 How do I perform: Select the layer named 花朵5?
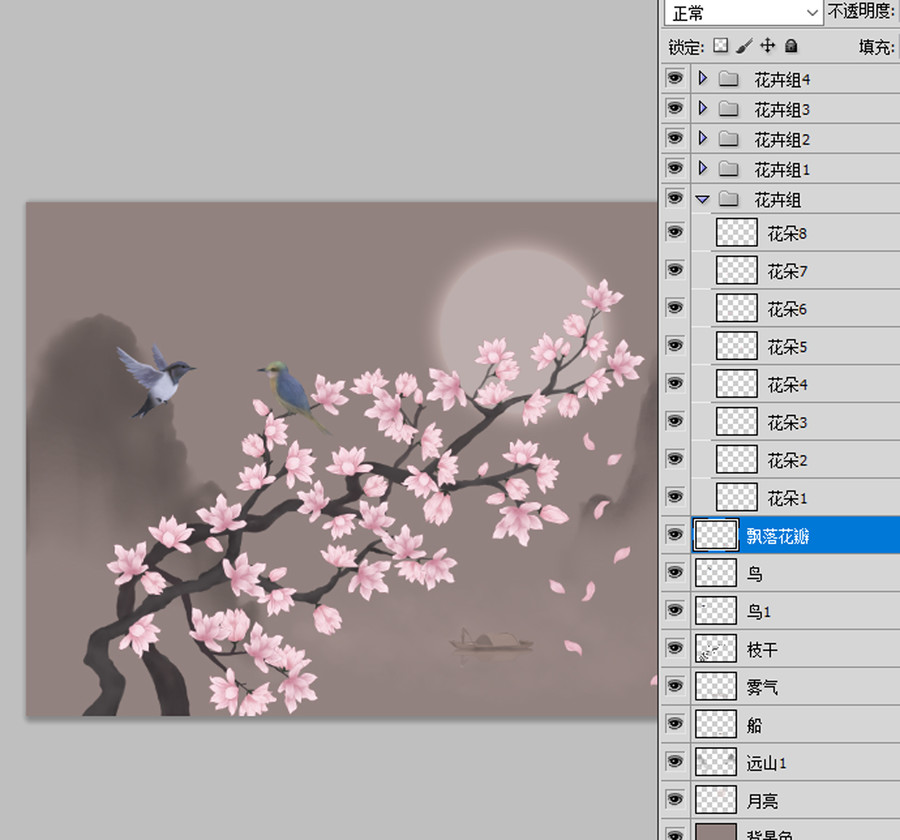pos(788,347)
